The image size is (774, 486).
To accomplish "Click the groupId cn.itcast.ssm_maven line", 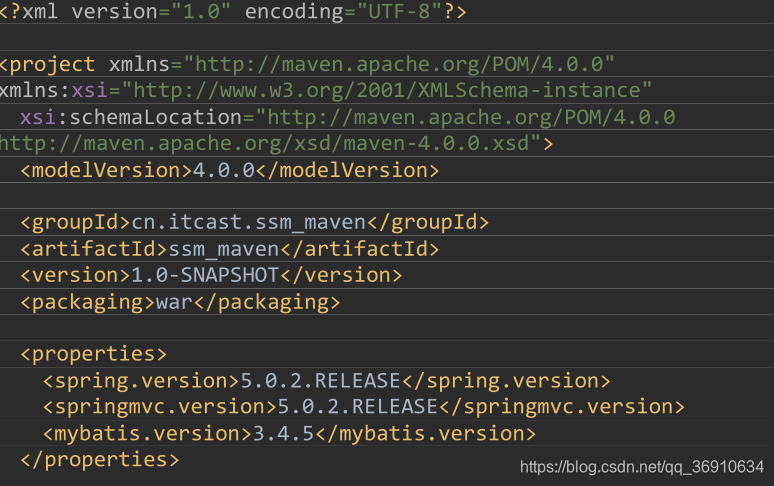I will pyautogui.click(x=255, y=223).
